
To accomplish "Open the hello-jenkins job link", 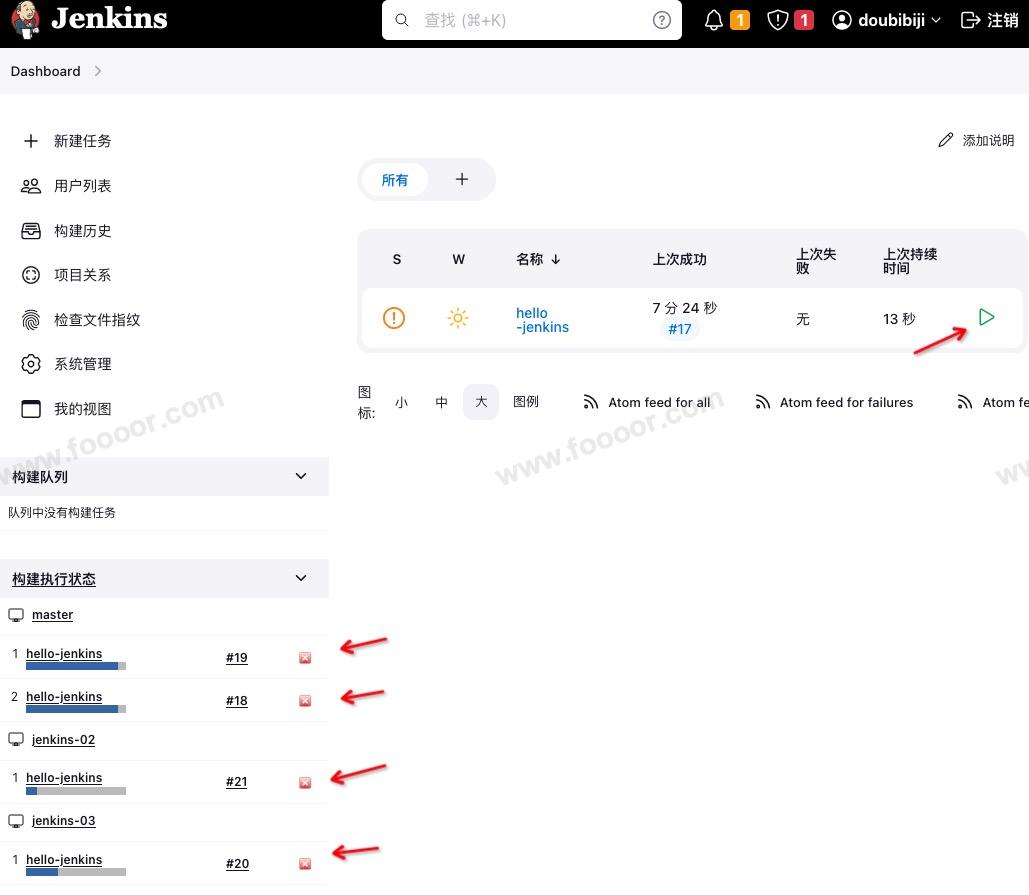I will (542, 320).
